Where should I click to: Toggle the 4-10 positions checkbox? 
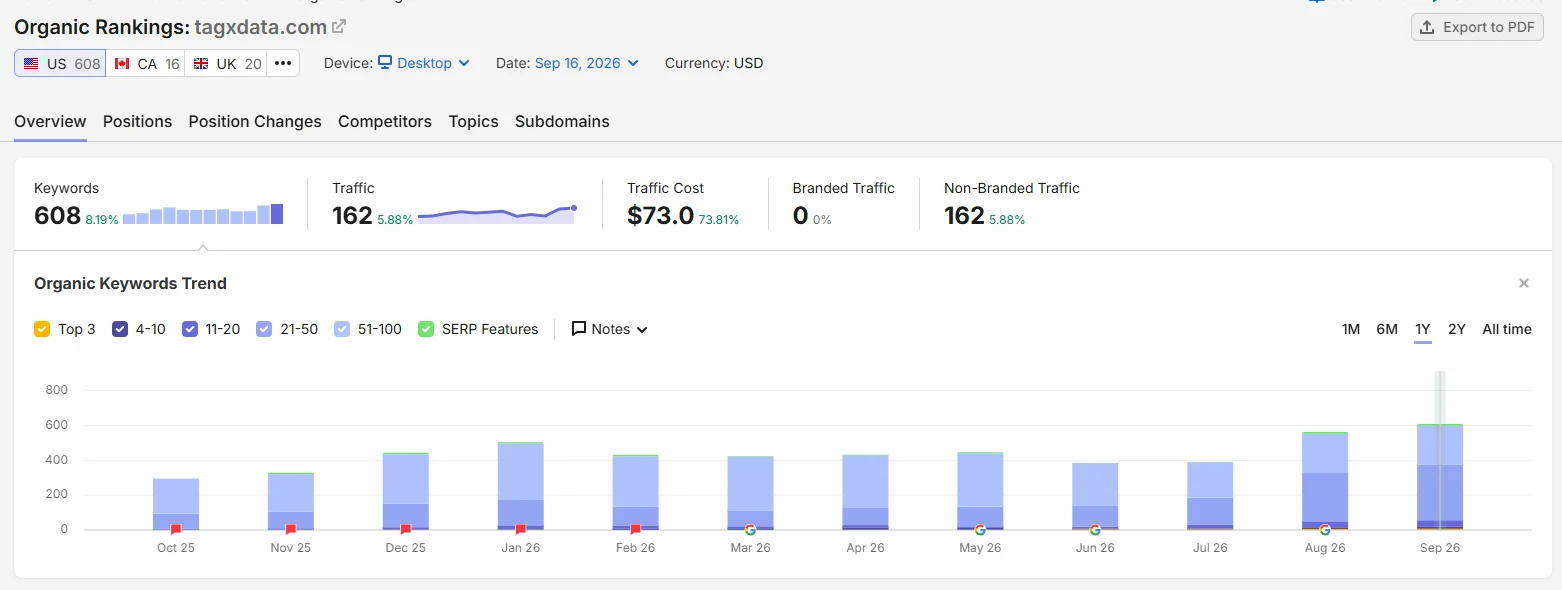[120, 329]
